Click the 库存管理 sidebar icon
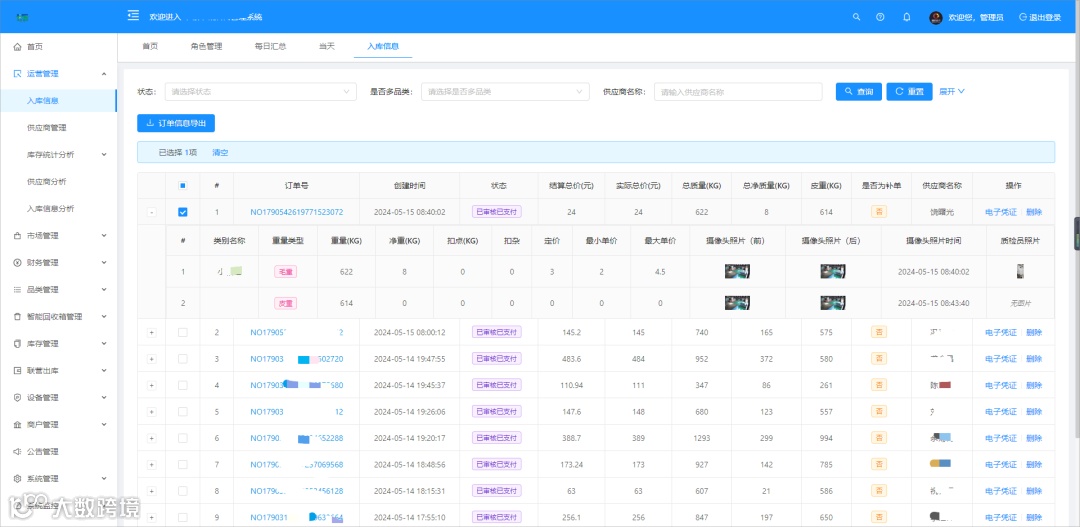1080x527 pixels. [17, 344]
